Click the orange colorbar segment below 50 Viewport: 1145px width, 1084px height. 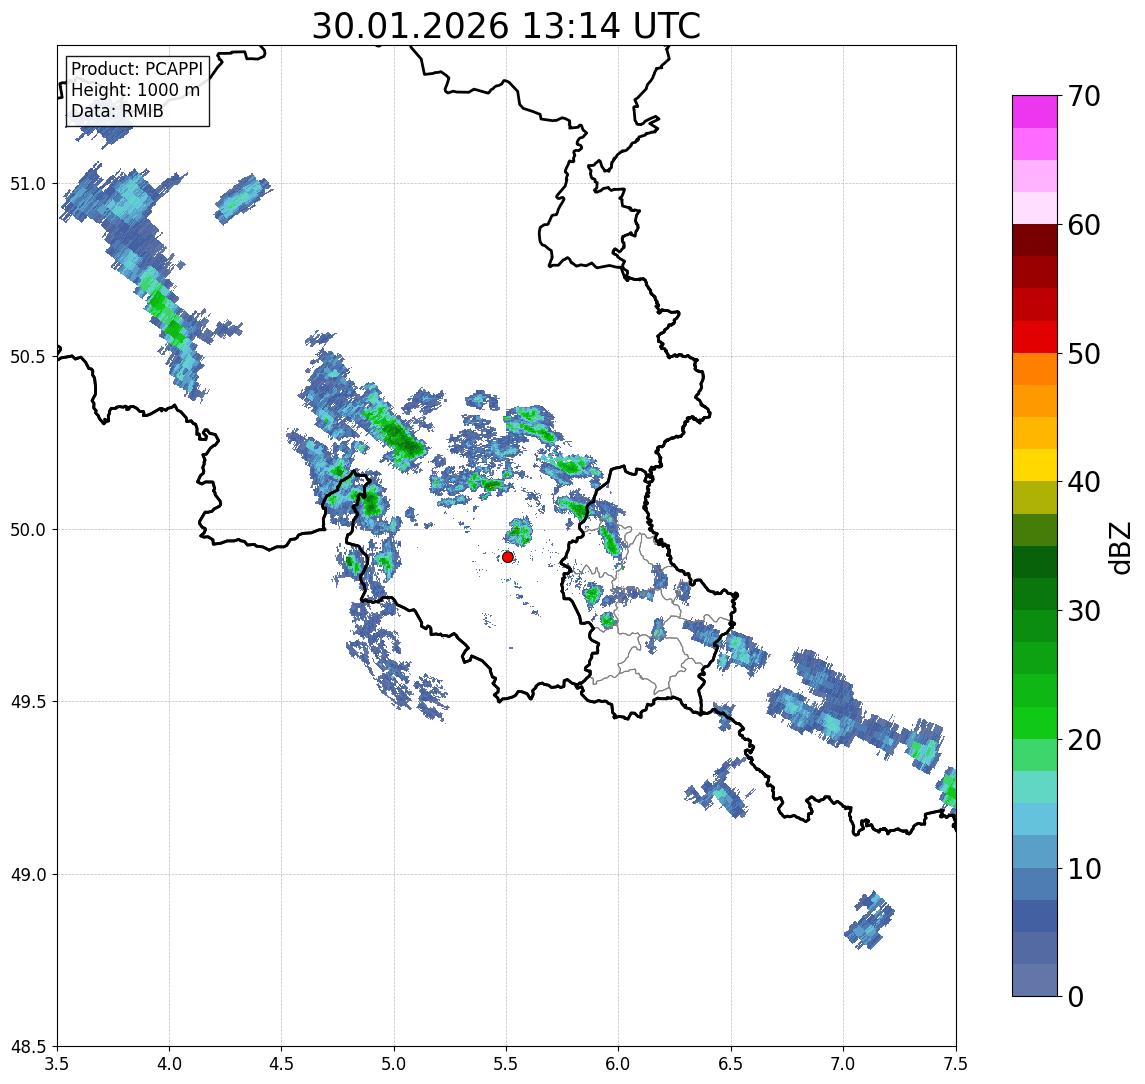(x=1035, y=370)
